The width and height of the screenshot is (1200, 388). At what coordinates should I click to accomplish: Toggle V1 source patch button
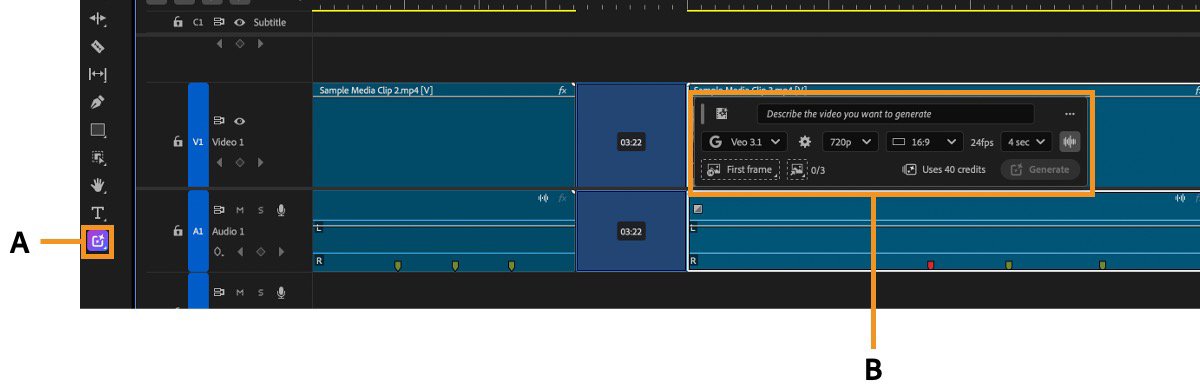(198, 142)
